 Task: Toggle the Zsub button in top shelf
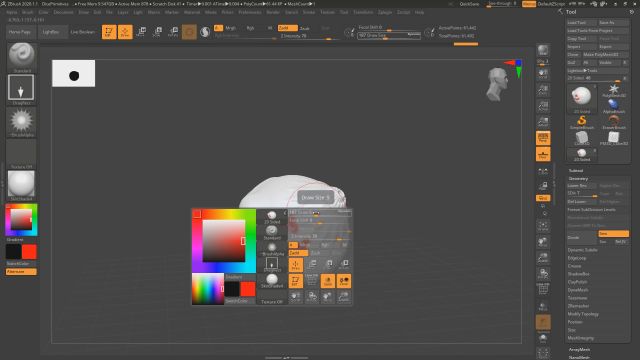tap(305, 28)
